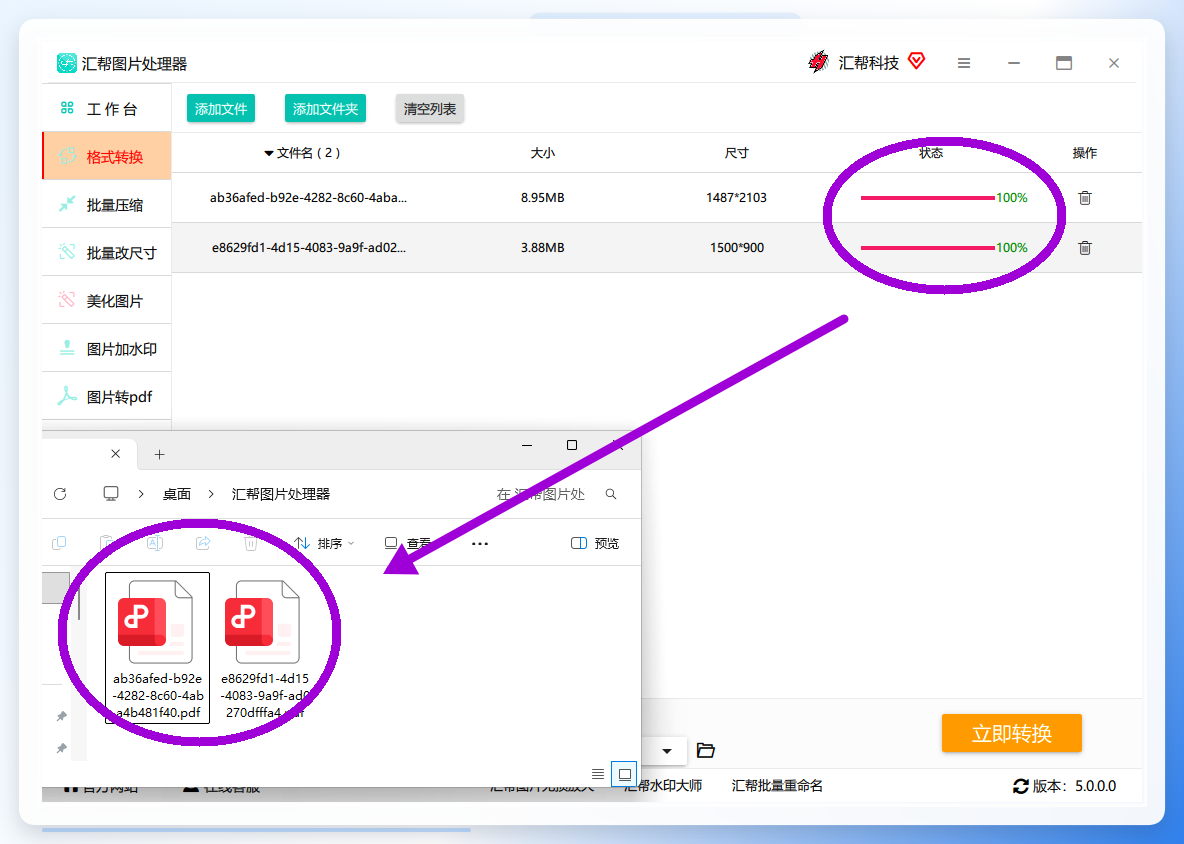Click the 图片加水印 stamp icon
Viewport: 1184px width, 844px height.
coord(67,347)
